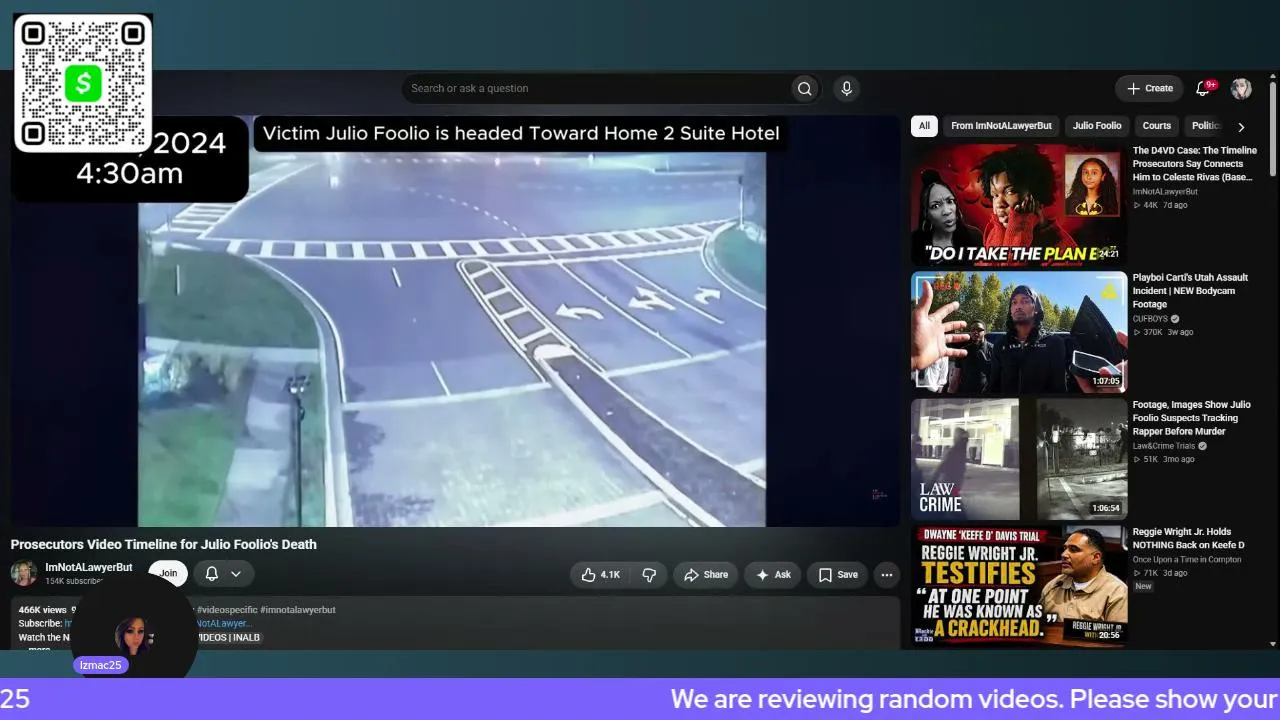Select the Julio Foolio filter chip
This screenshot has width=1280, height=720.
tap(1097, 126)
